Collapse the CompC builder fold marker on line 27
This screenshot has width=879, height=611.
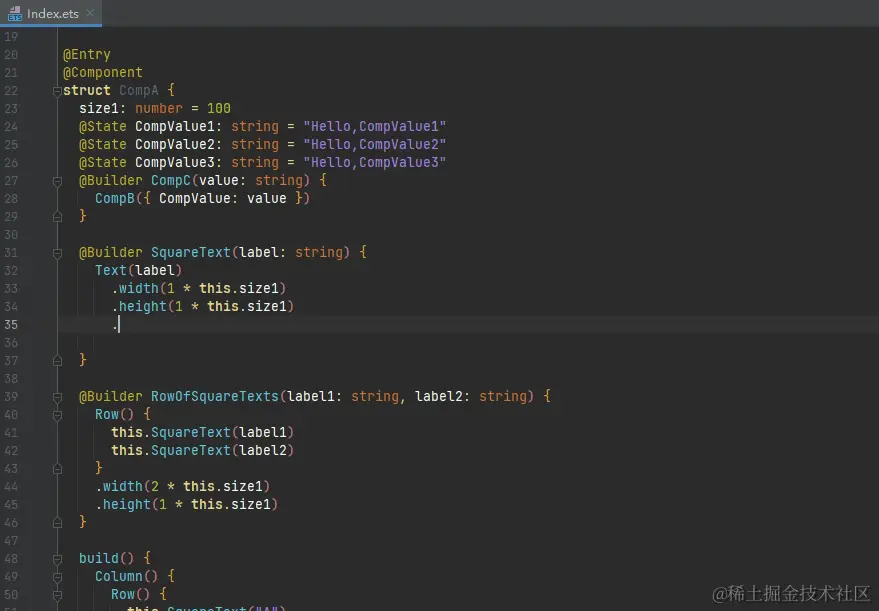57,181
